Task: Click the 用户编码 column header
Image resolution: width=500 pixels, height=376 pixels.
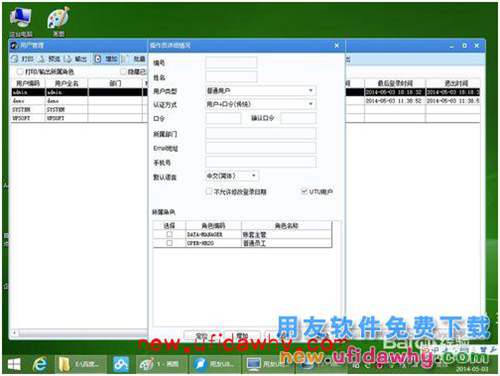Action: click(28, 83)
